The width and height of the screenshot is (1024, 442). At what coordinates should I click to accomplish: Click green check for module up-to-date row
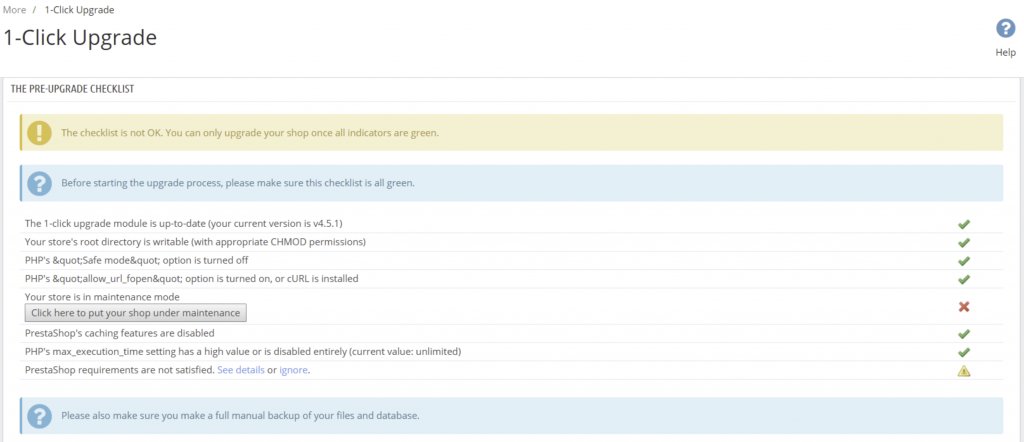tap(963, 224)
